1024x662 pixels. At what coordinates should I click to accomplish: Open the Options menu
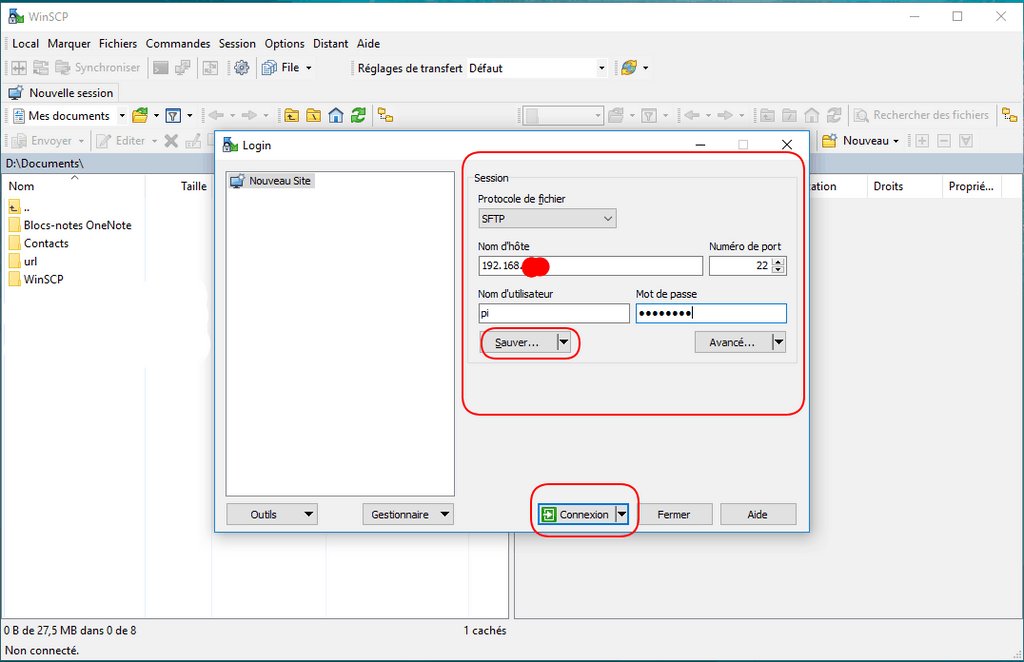pyautogui.click(x=284, y=44)
